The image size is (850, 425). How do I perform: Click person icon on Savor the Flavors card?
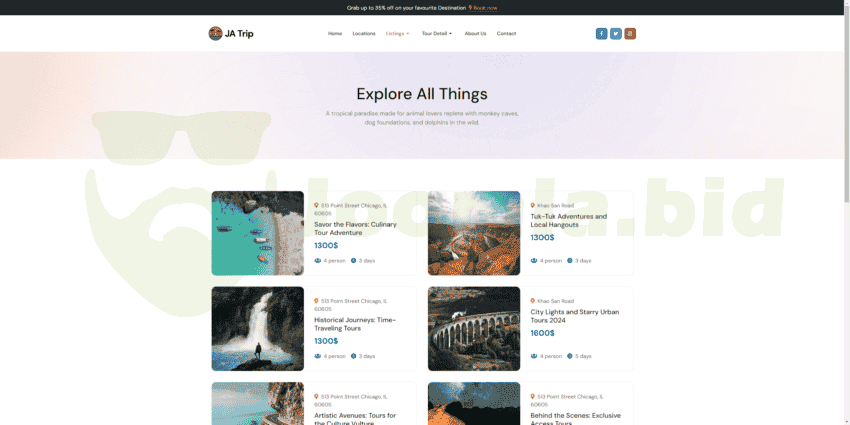pos(318,261)
